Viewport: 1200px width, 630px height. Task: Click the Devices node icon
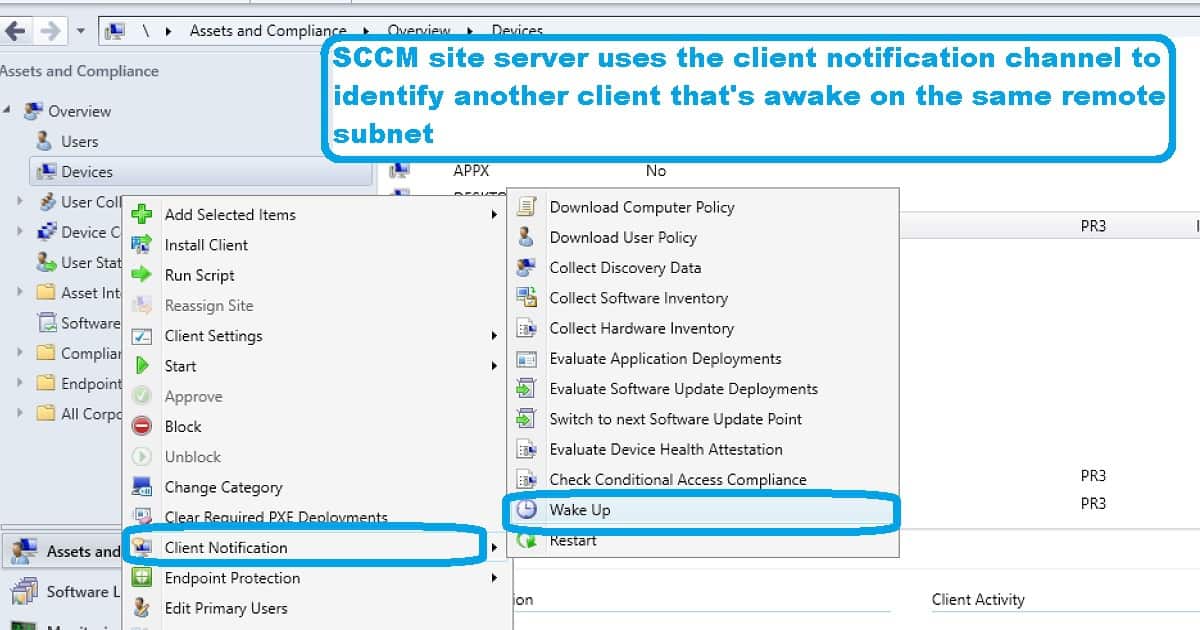click(46, 172)
